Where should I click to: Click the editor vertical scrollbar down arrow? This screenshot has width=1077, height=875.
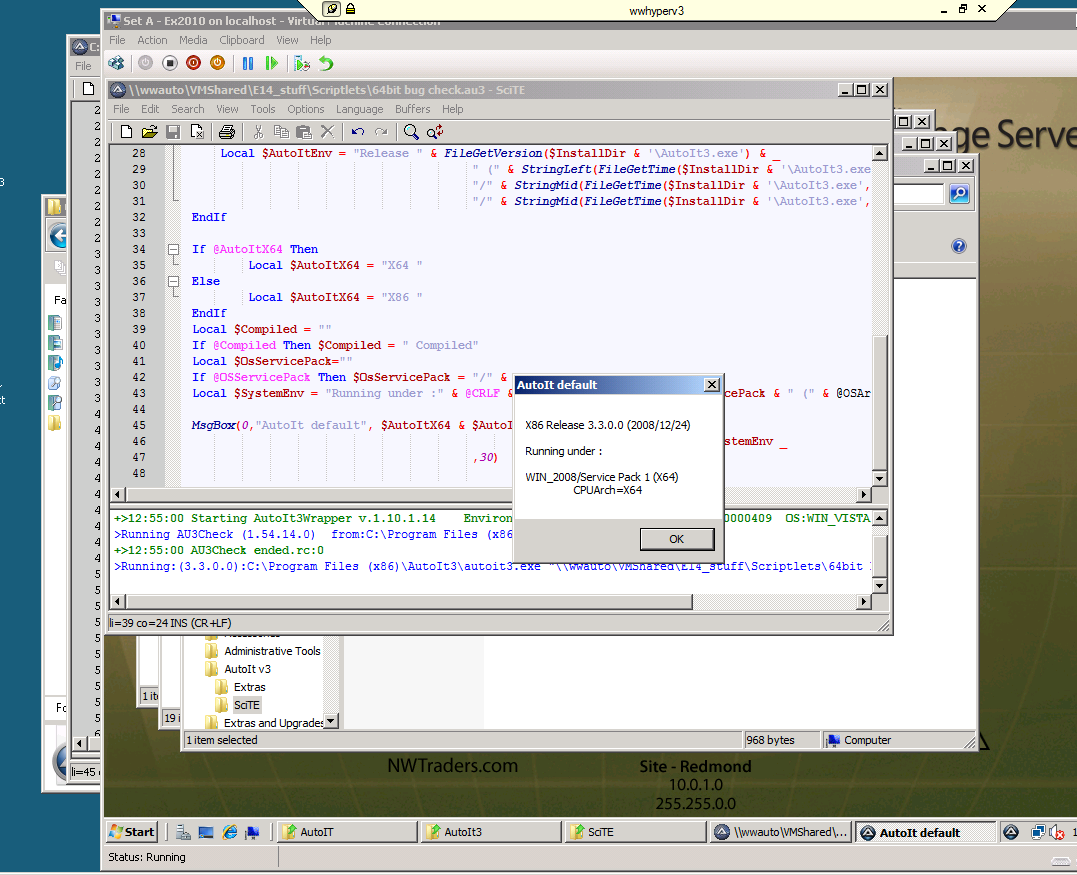[879, 478]
